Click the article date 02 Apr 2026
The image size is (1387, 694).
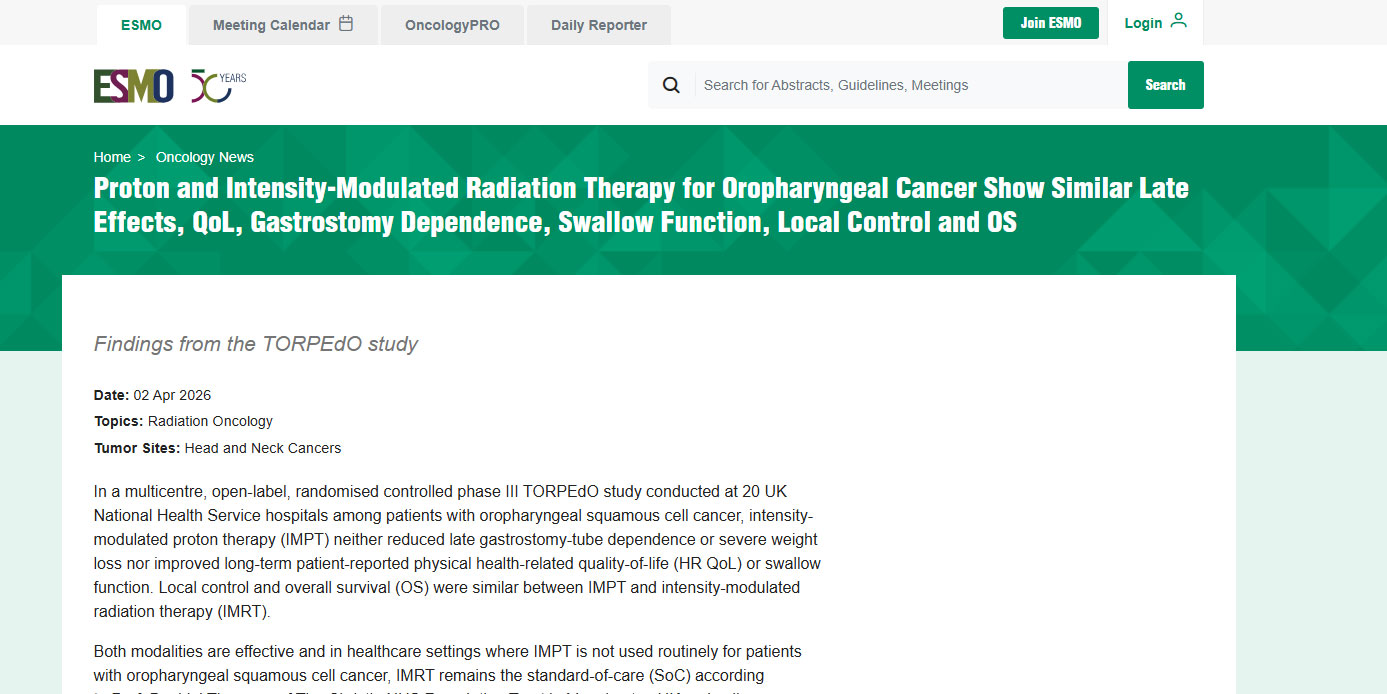coord(172,395)
